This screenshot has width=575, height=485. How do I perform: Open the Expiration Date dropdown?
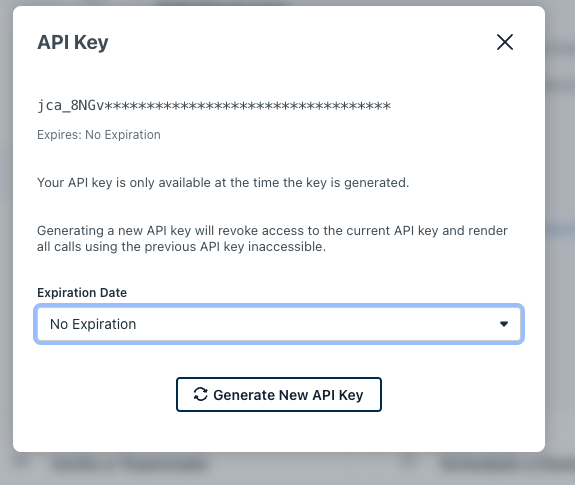tap(279, 324)
